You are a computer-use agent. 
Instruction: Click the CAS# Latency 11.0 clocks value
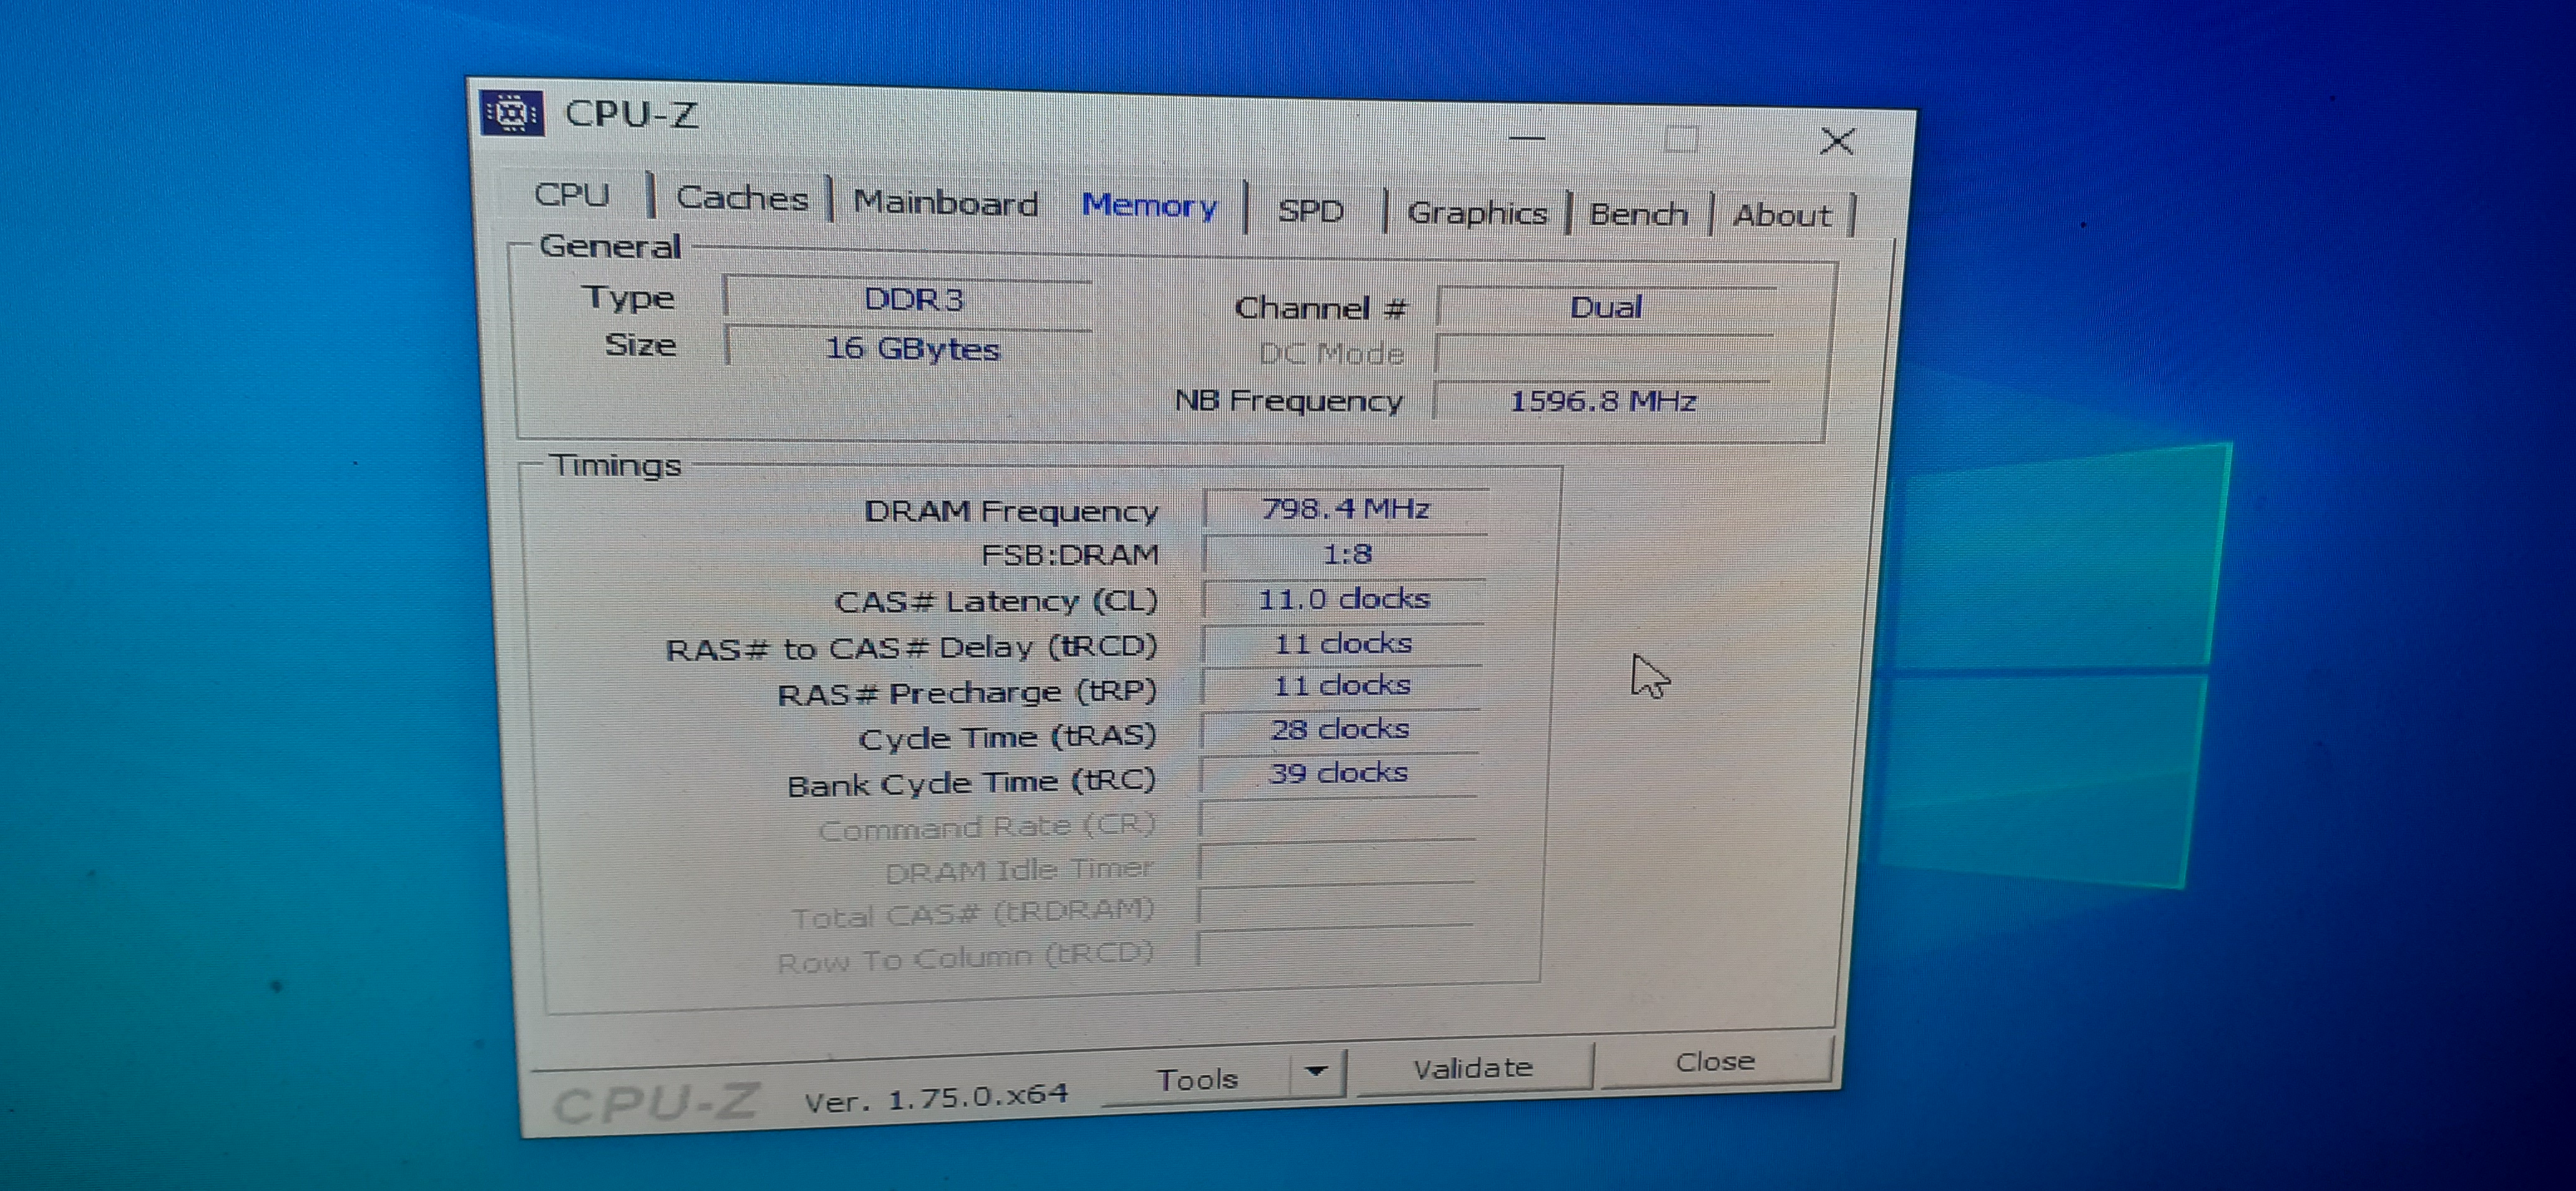1344,599
